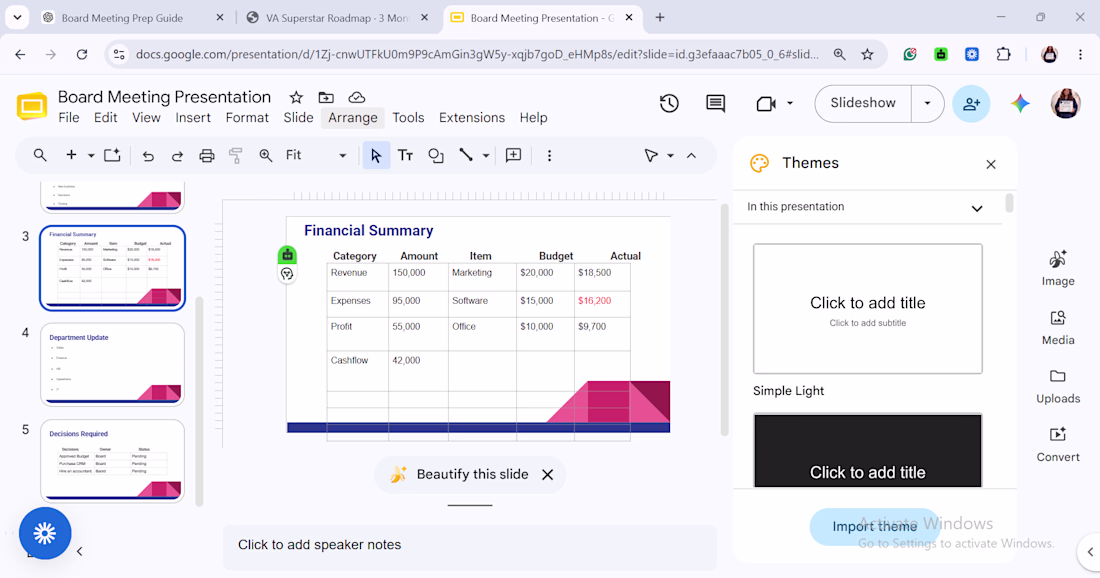Screen dimensions: 1100x578
Task: Click Beautify this slide suggestion
Action: point(472,475)
